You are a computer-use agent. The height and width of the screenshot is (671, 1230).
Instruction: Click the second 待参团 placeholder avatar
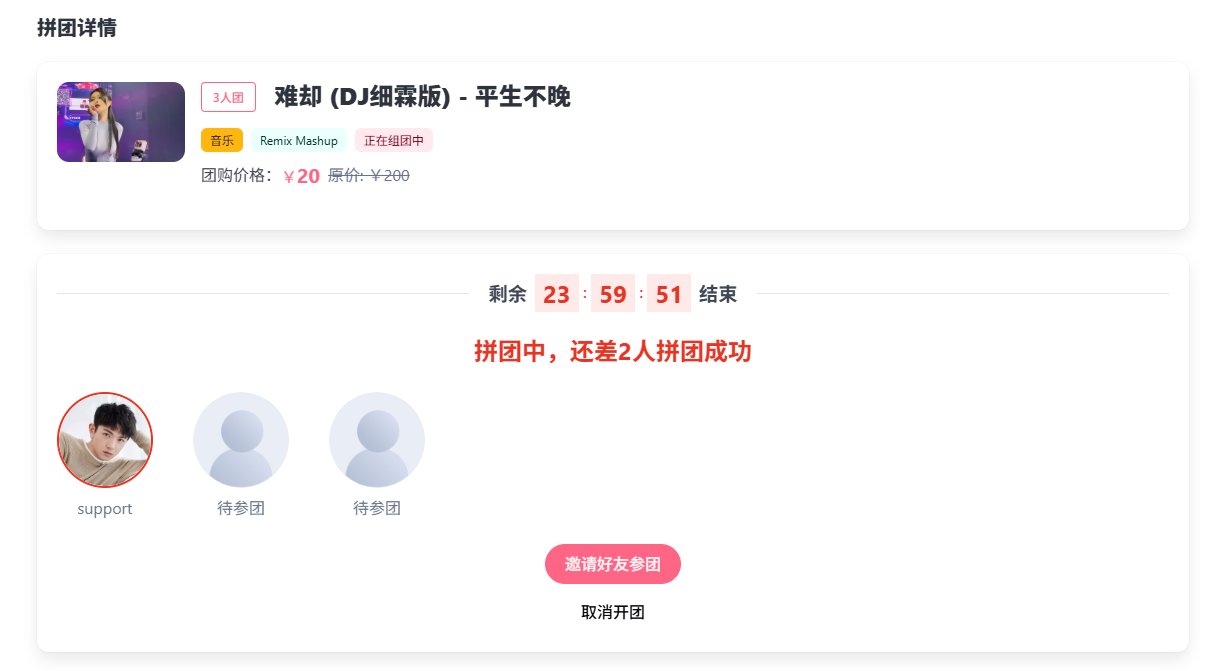376,439
